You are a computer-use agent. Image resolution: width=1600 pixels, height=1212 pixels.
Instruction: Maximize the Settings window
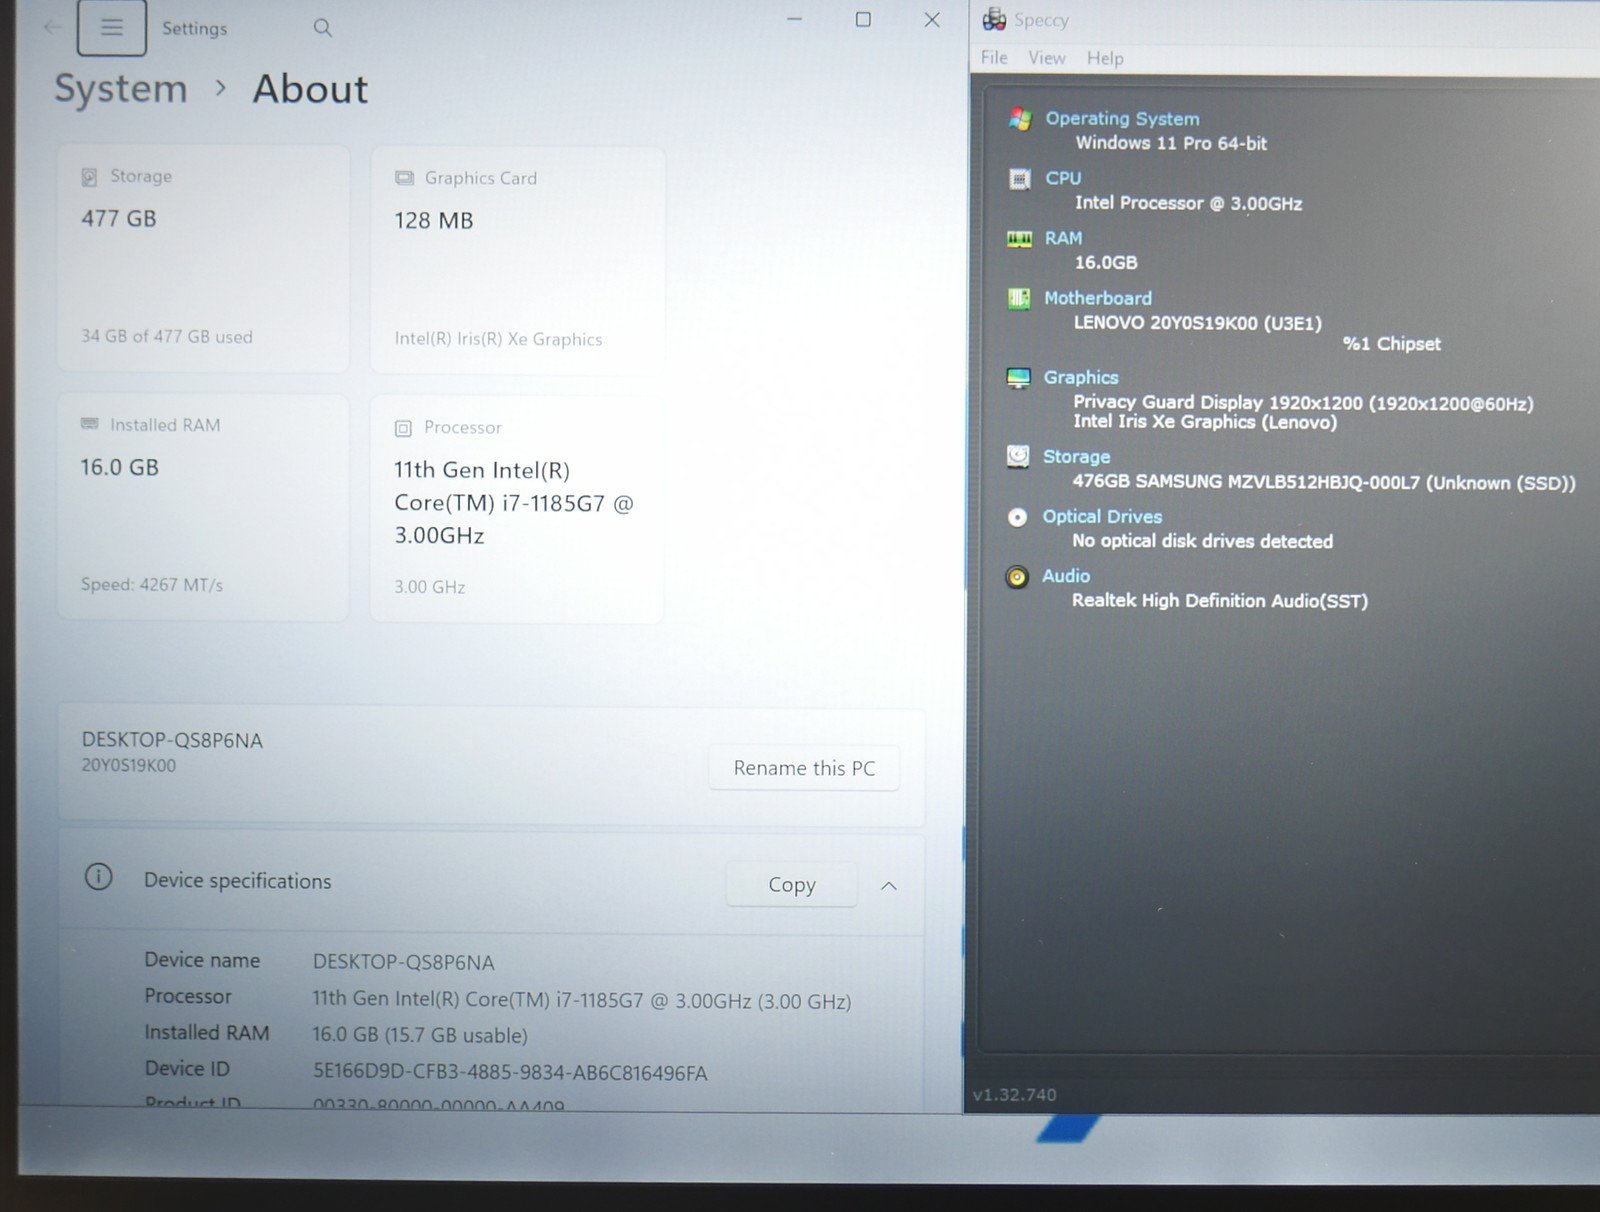[863, 19]
